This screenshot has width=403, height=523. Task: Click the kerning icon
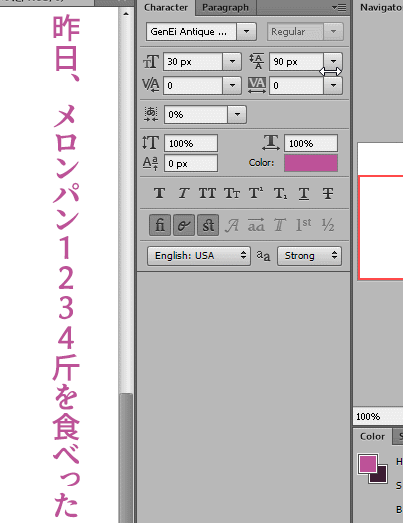pos(151,85)
